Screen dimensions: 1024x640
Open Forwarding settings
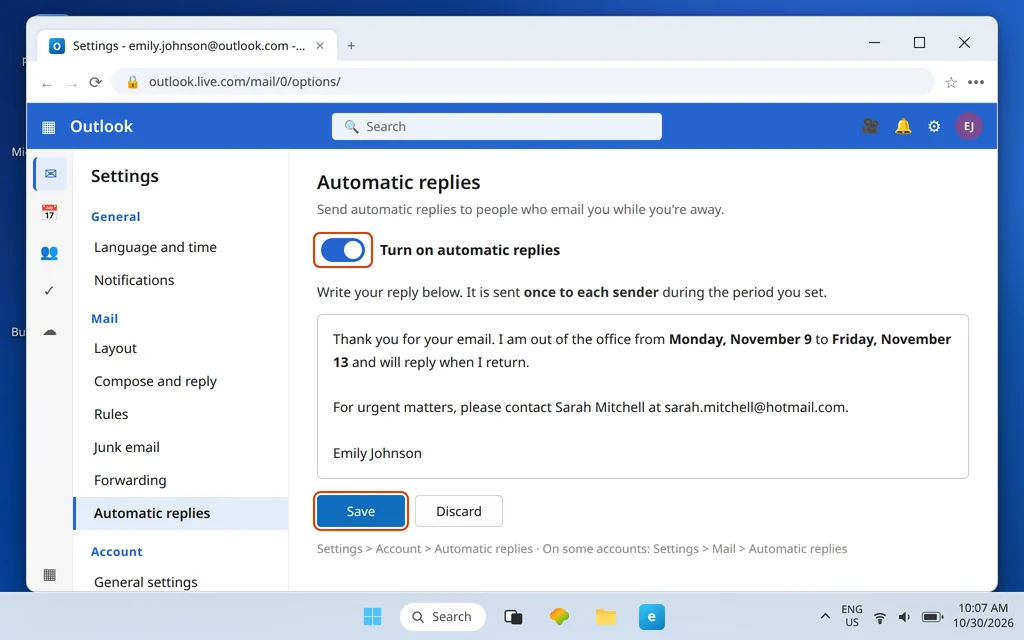pos(130,481)
